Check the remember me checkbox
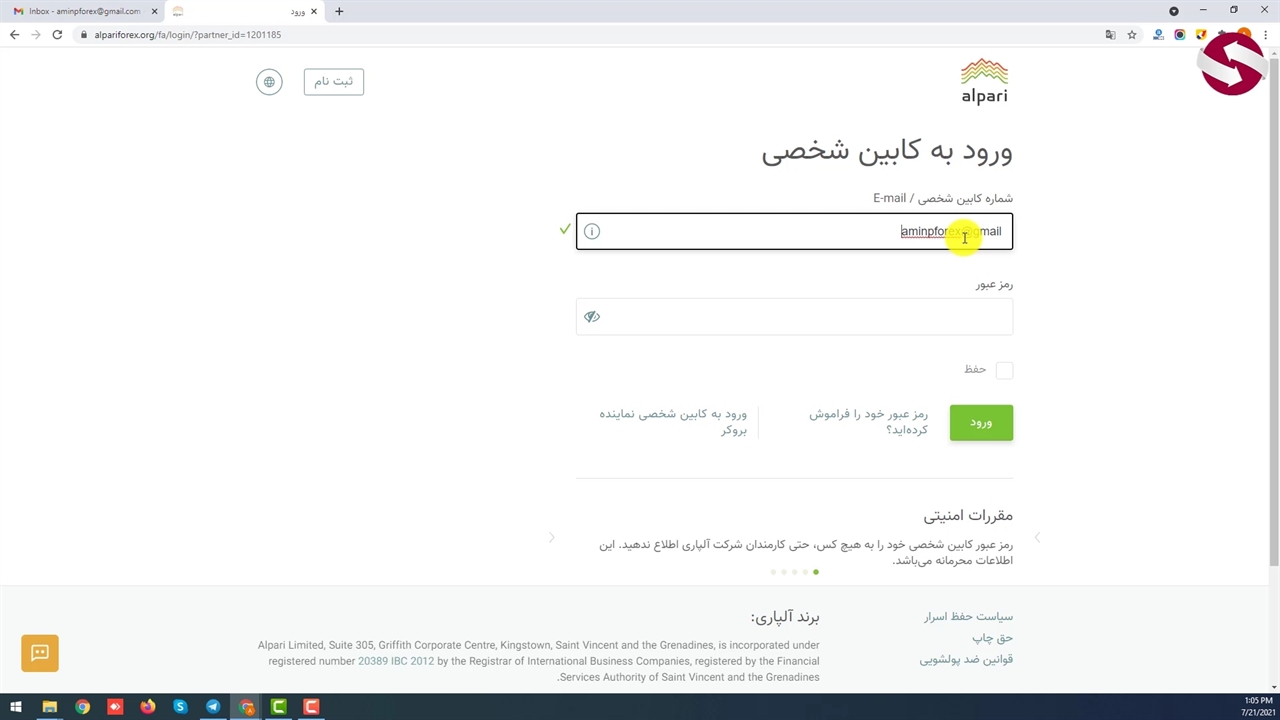 coord(1004,370)
